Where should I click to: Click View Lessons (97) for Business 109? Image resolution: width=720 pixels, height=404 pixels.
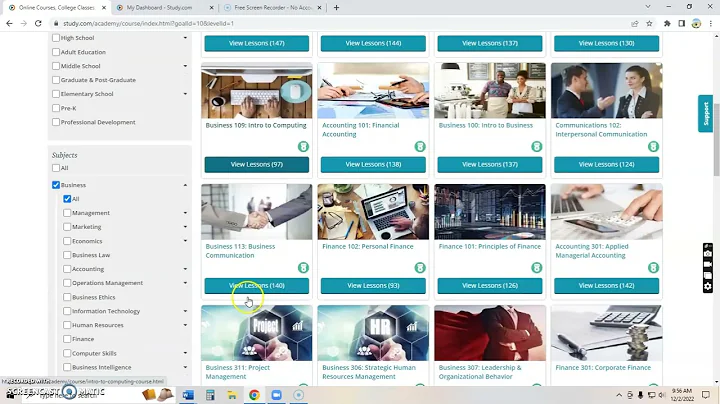[257, 164]
